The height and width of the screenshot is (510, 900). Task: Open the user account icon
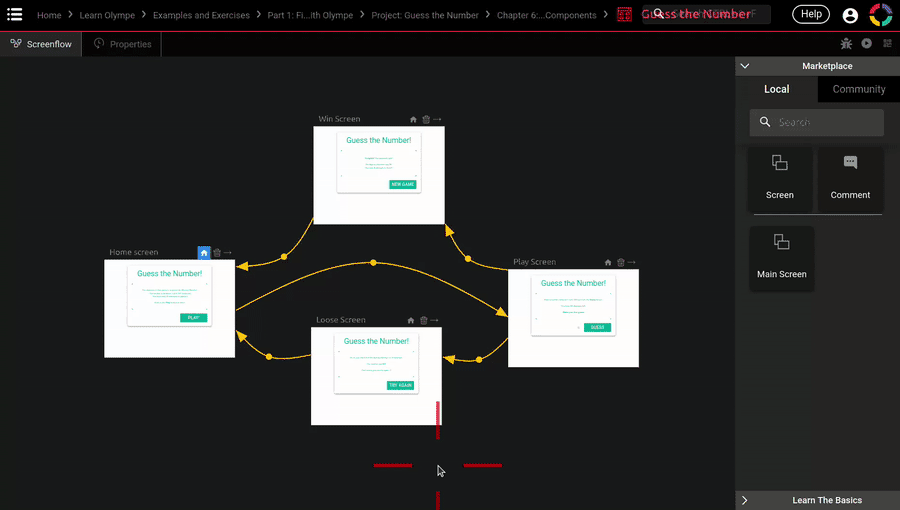click(x=850, y=15)
